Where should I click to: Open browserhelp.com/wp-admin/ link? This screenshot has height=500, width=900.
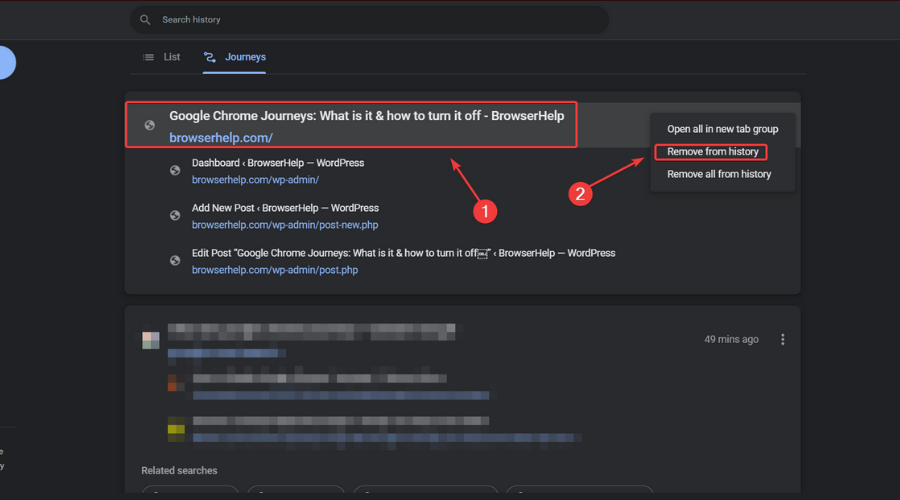tap(255, 180)
